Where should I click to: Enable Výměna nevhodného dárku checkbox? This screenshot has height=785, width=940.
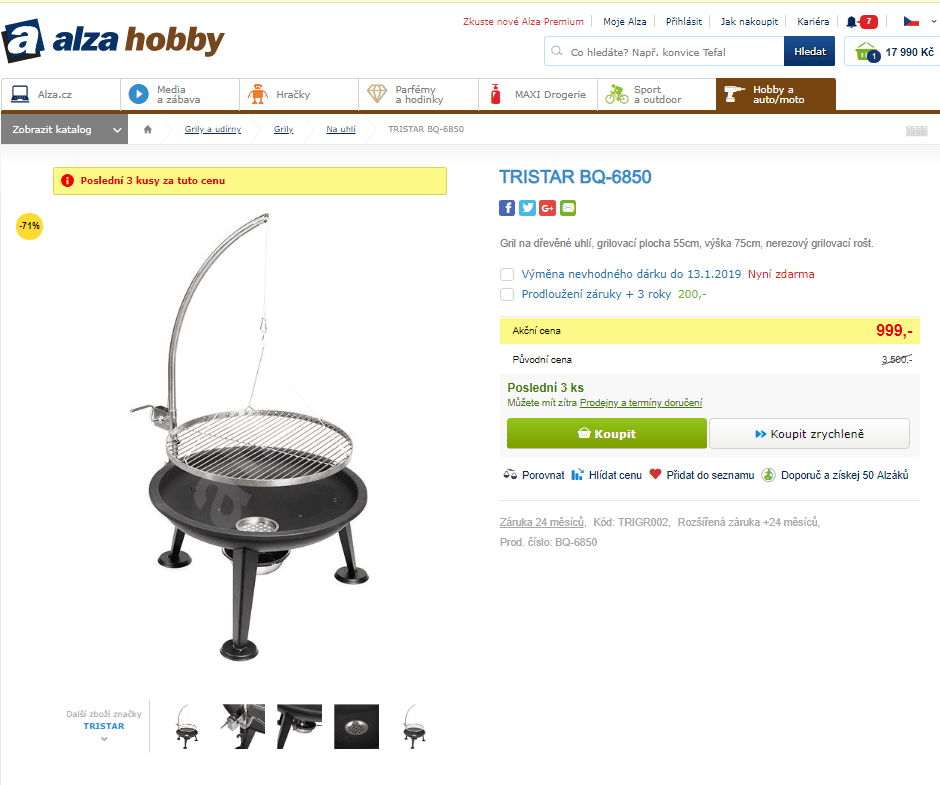tap(507, 275)
